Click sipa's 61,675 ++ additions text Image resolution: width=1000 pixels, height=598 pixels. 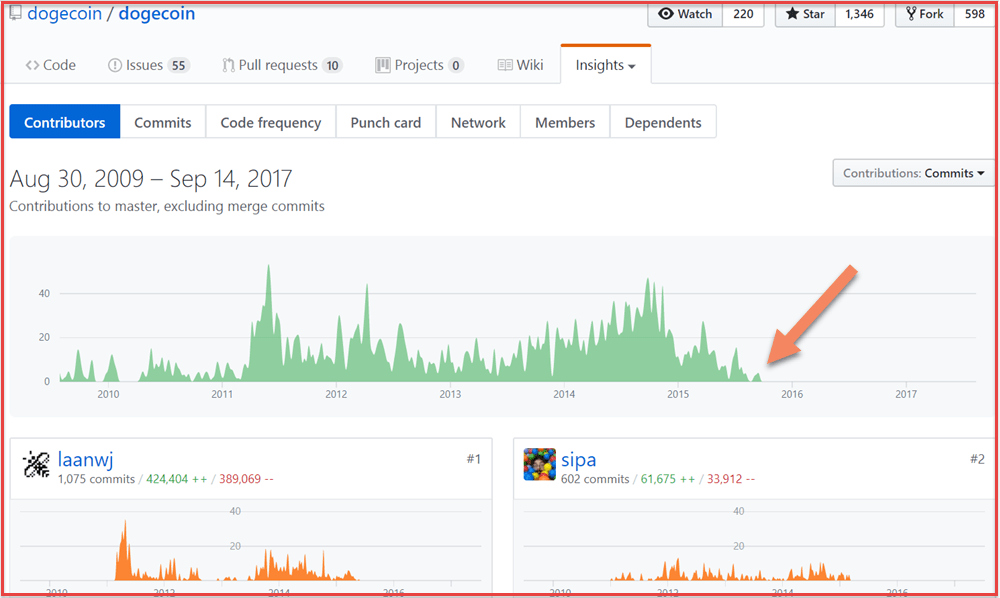[668, 479]
